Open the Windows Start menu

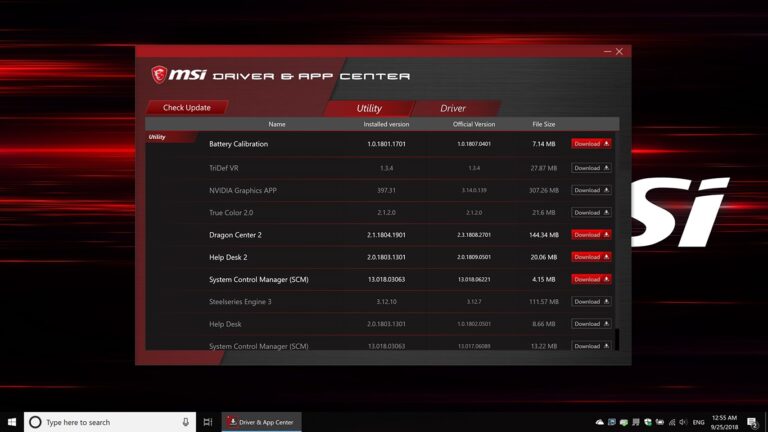point(12,422)
